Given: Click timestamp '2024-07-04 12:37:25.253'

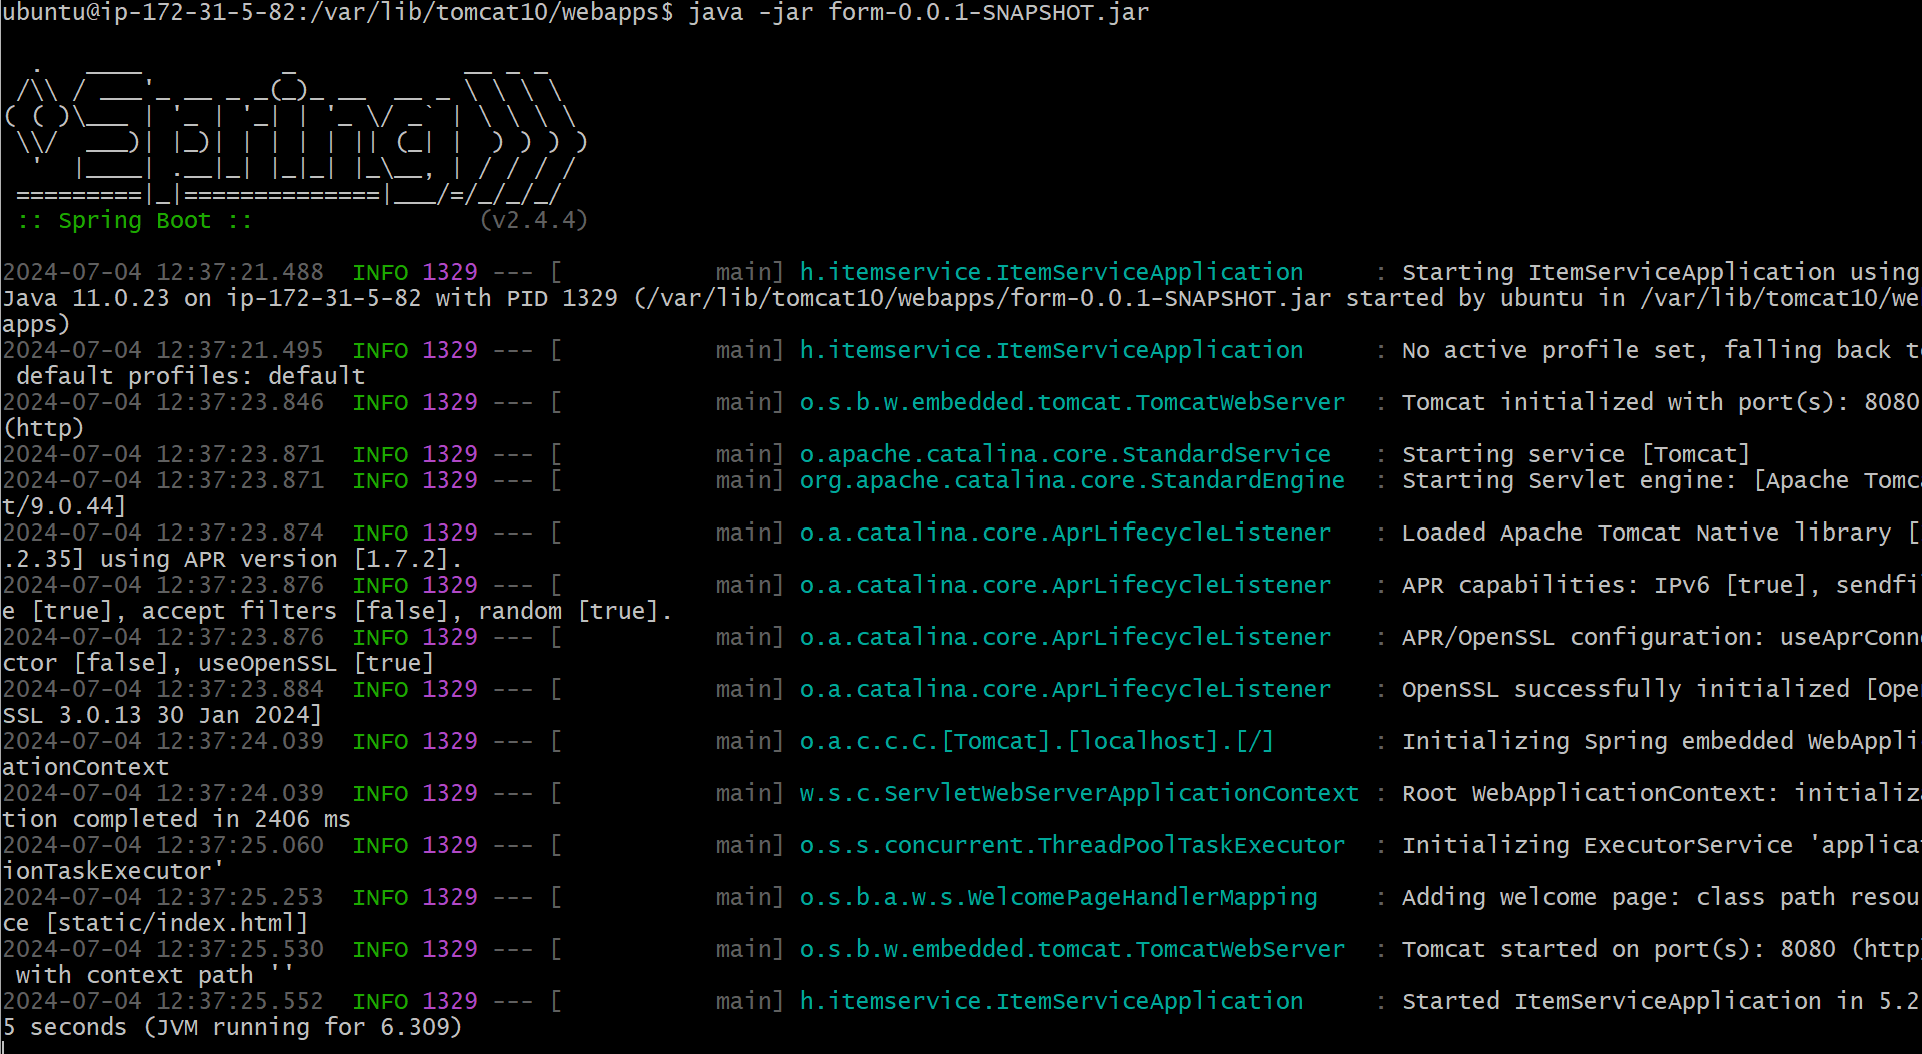Looking at the screenshot, I should [163, 897].
